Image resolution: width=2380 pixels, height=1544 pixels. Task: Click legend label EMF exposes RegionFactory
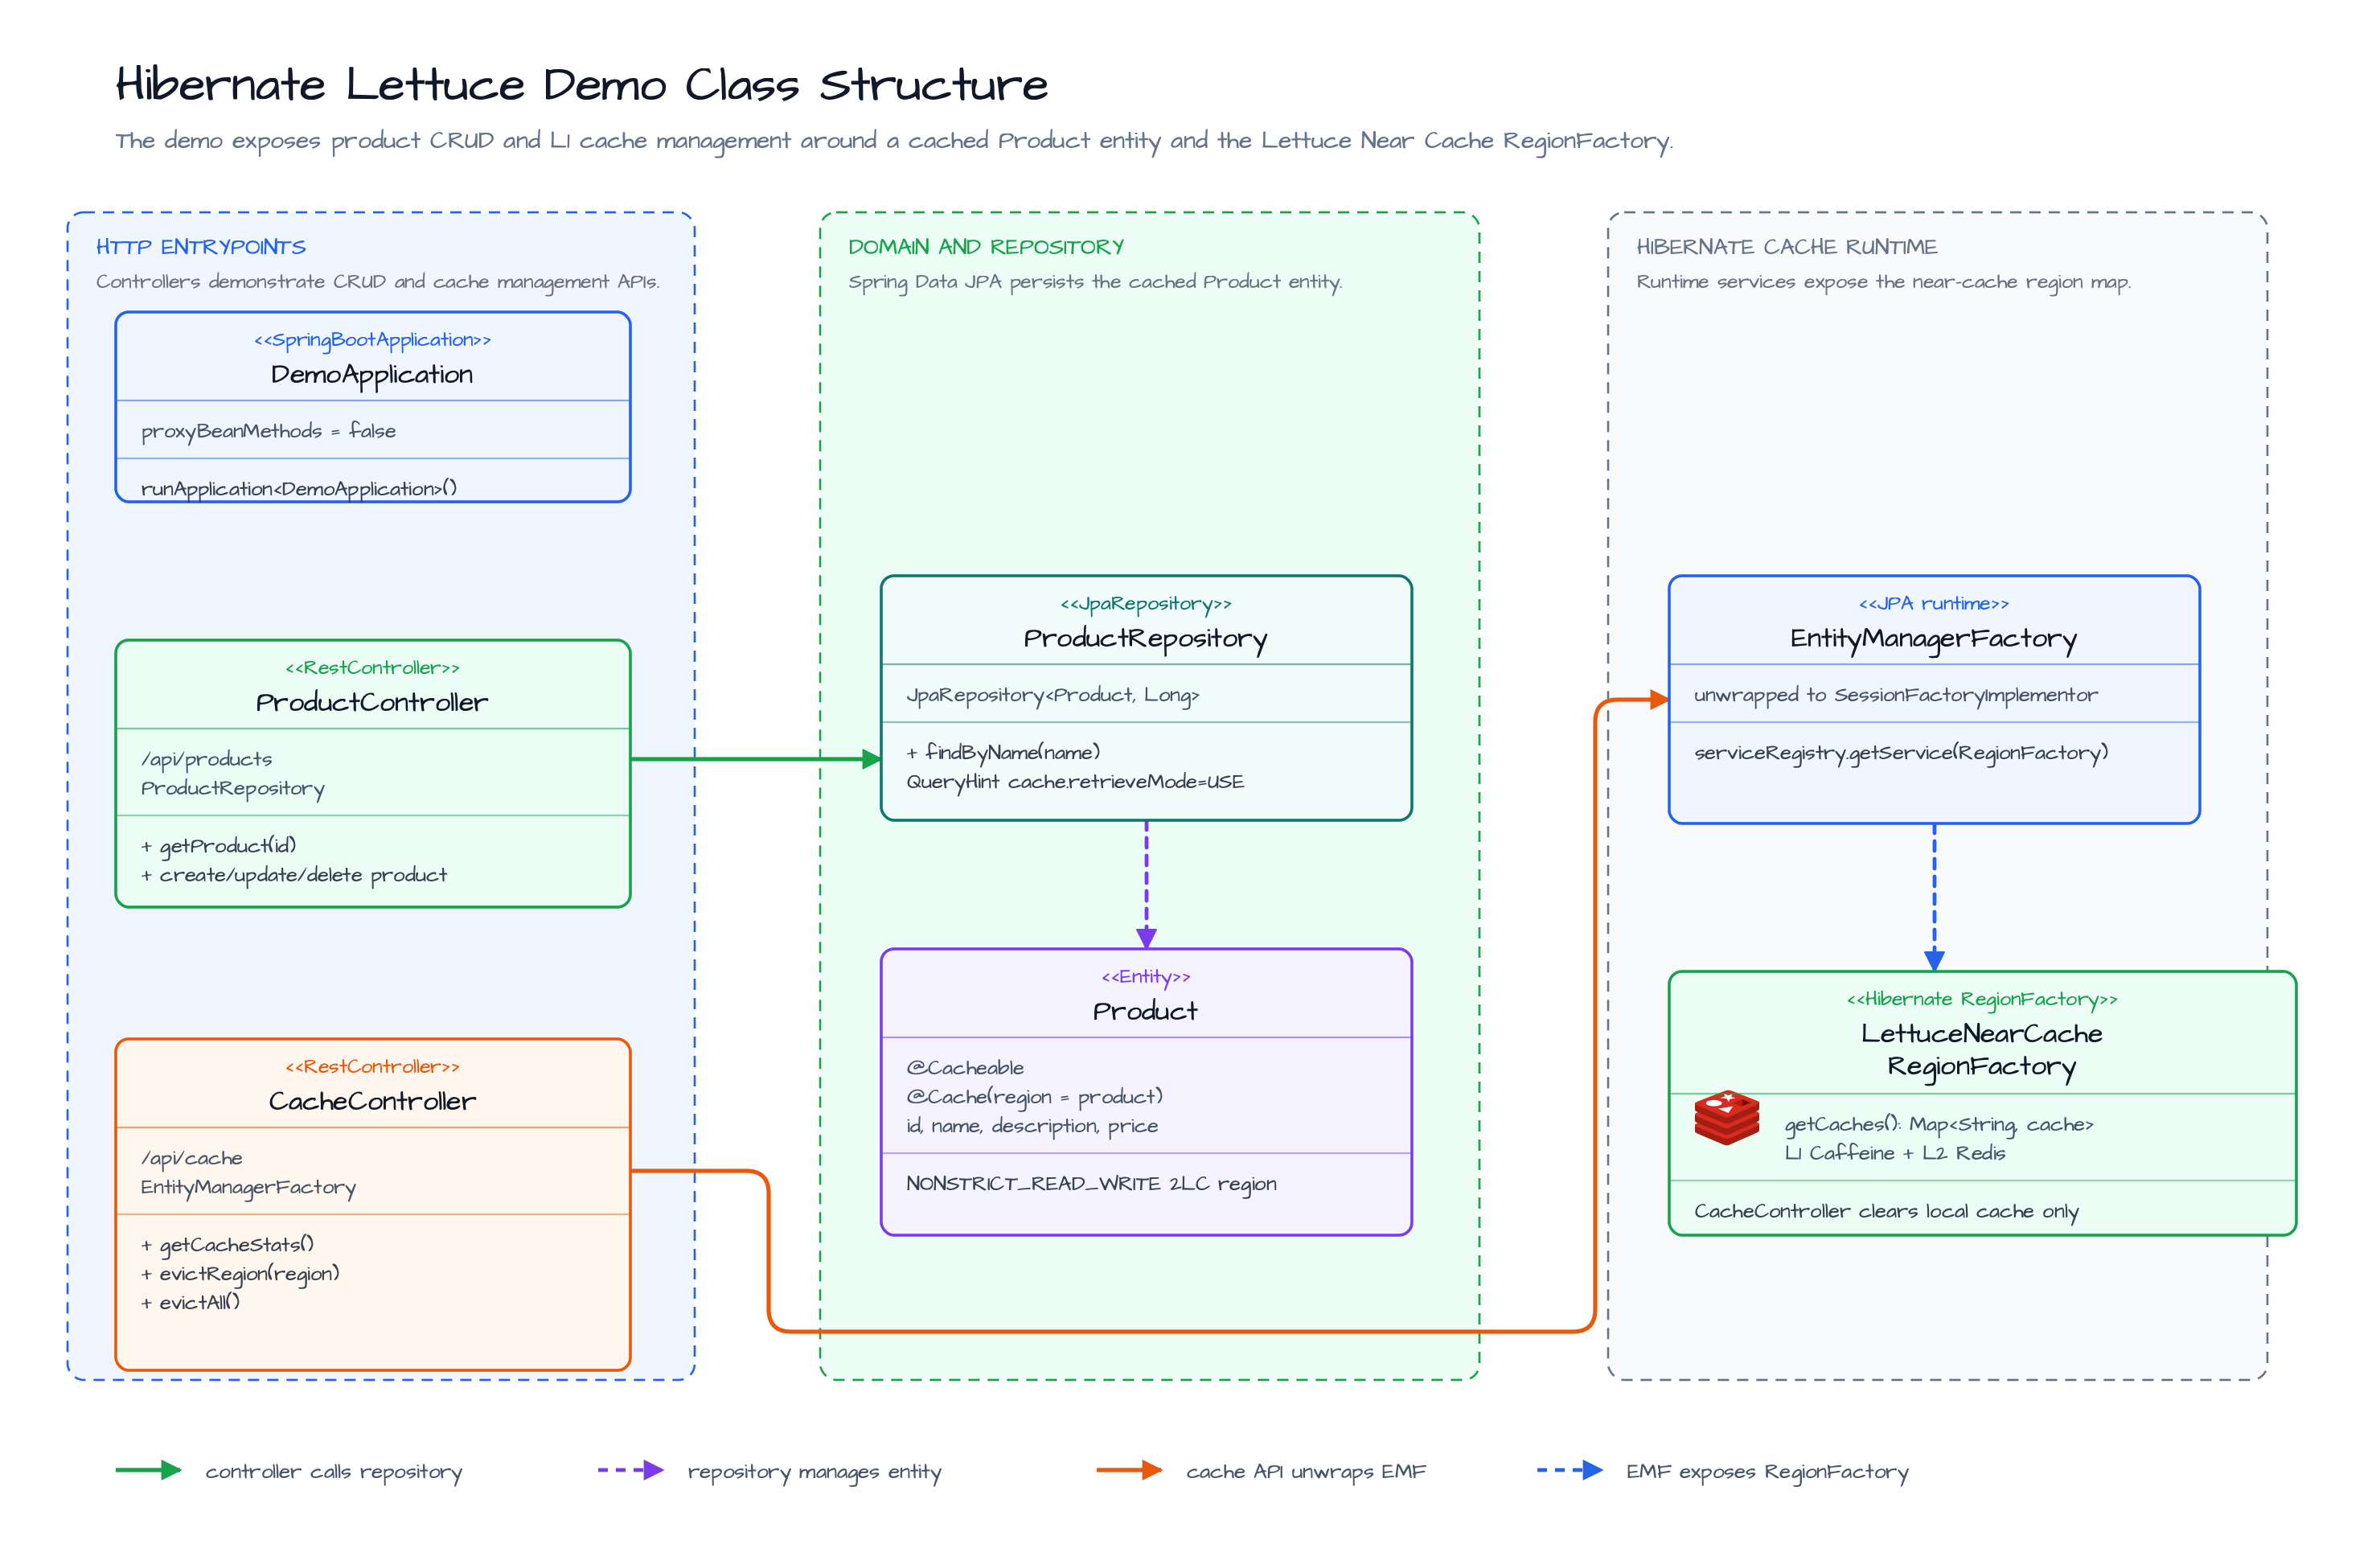pos(1767,1472)
